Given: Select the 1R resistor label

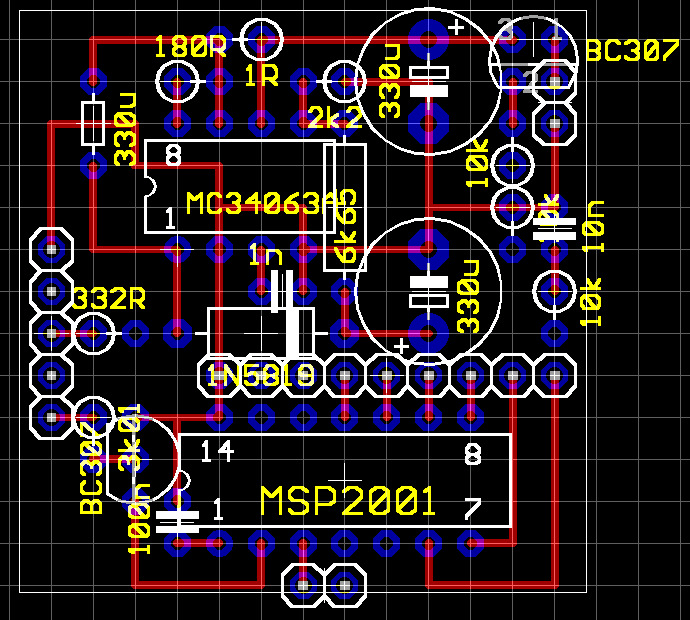Looking at the screenshot, I should point(261,76).
